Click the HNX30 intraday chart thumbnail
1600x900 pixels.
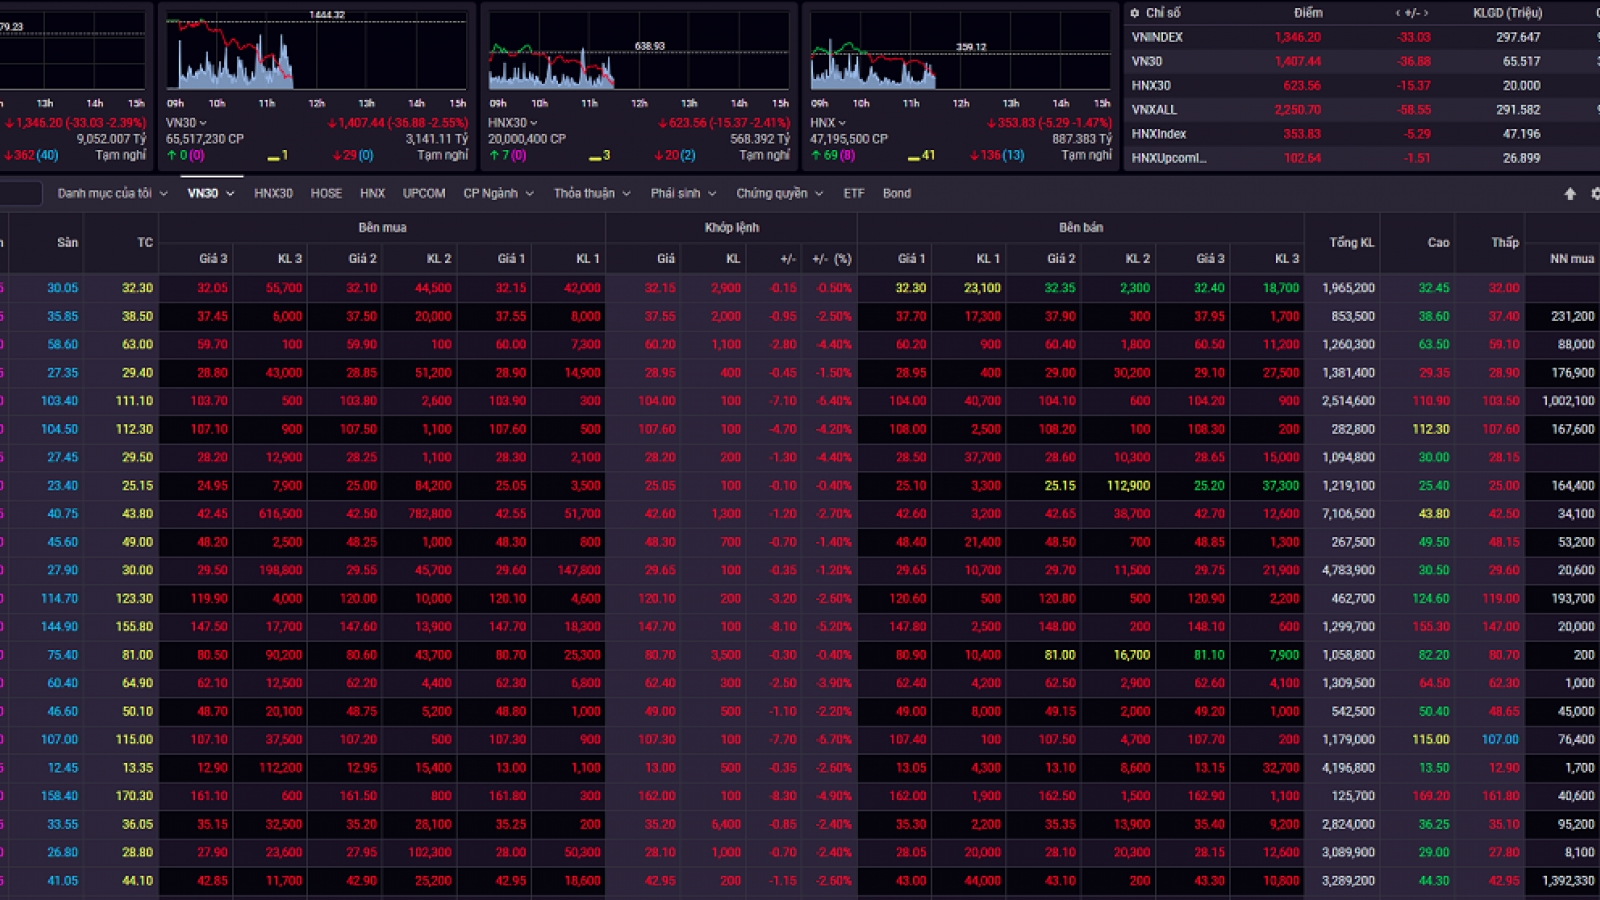tap(638, 52)
